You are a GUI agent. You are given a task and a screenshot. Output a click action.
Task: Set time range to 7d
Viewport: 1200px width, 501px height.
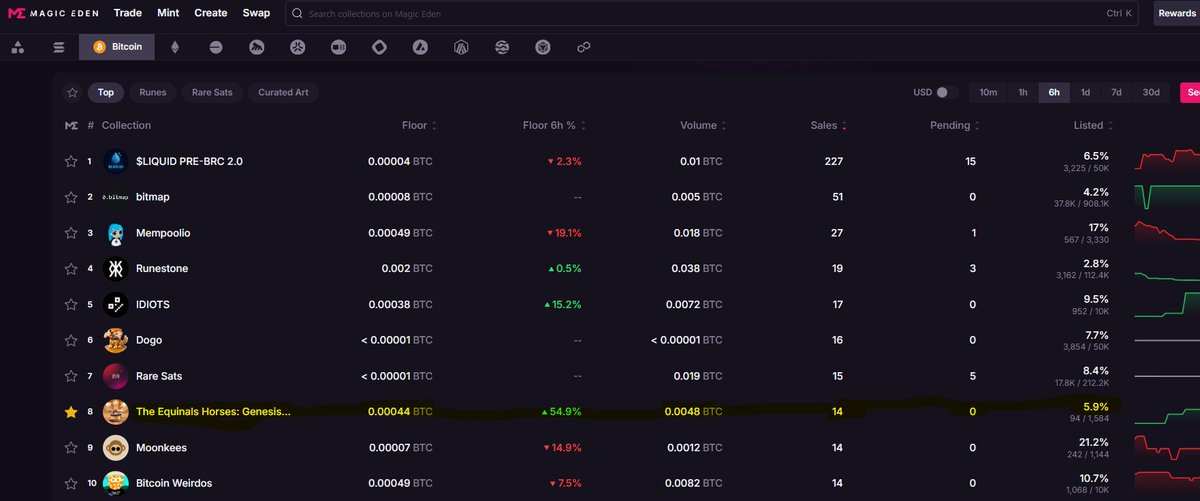tap(1117, 92)
